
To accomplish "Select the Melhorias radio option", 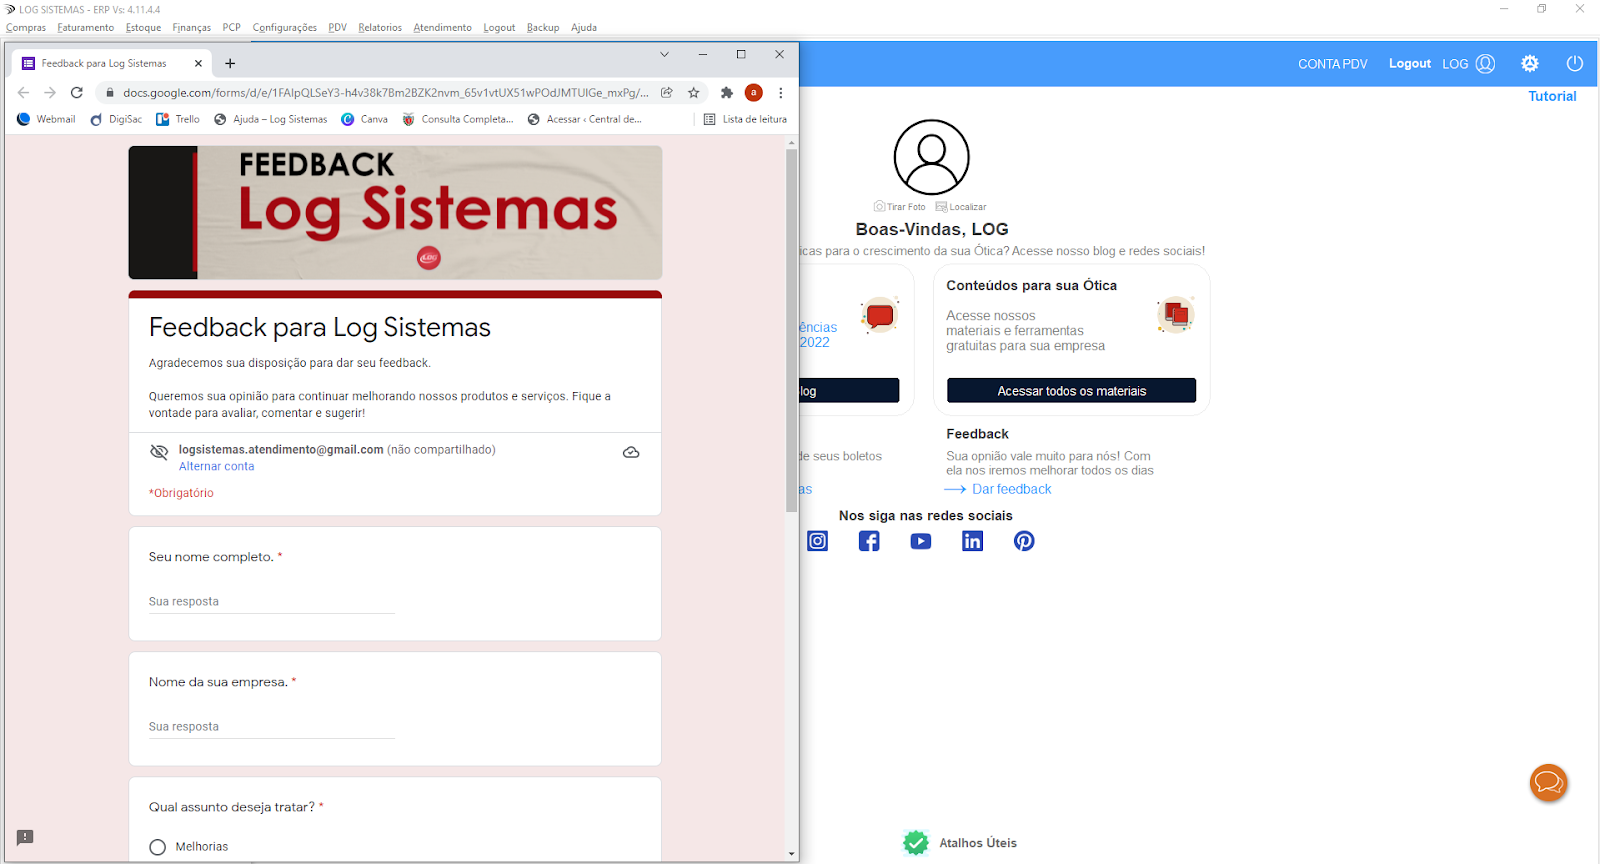I will [x=158, y=847].
